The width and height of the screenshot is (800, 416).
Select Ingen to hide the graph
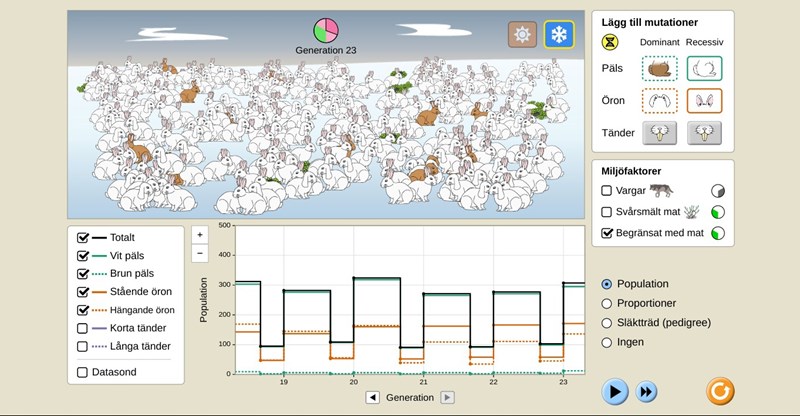coord(607,342)
